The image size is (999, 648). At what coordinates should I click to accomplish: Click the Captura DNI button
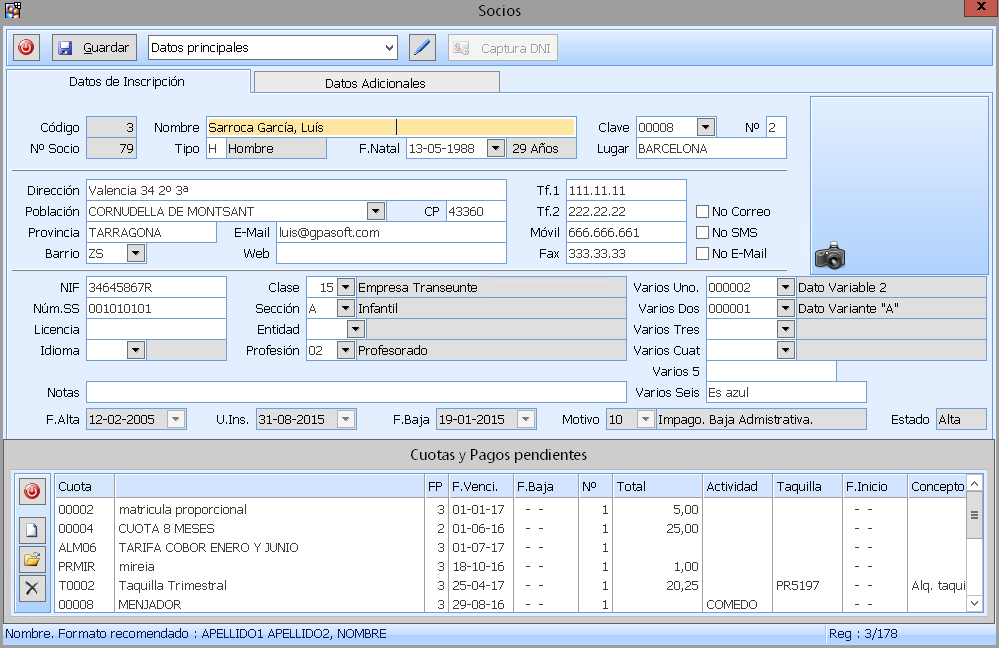point(503,47)
